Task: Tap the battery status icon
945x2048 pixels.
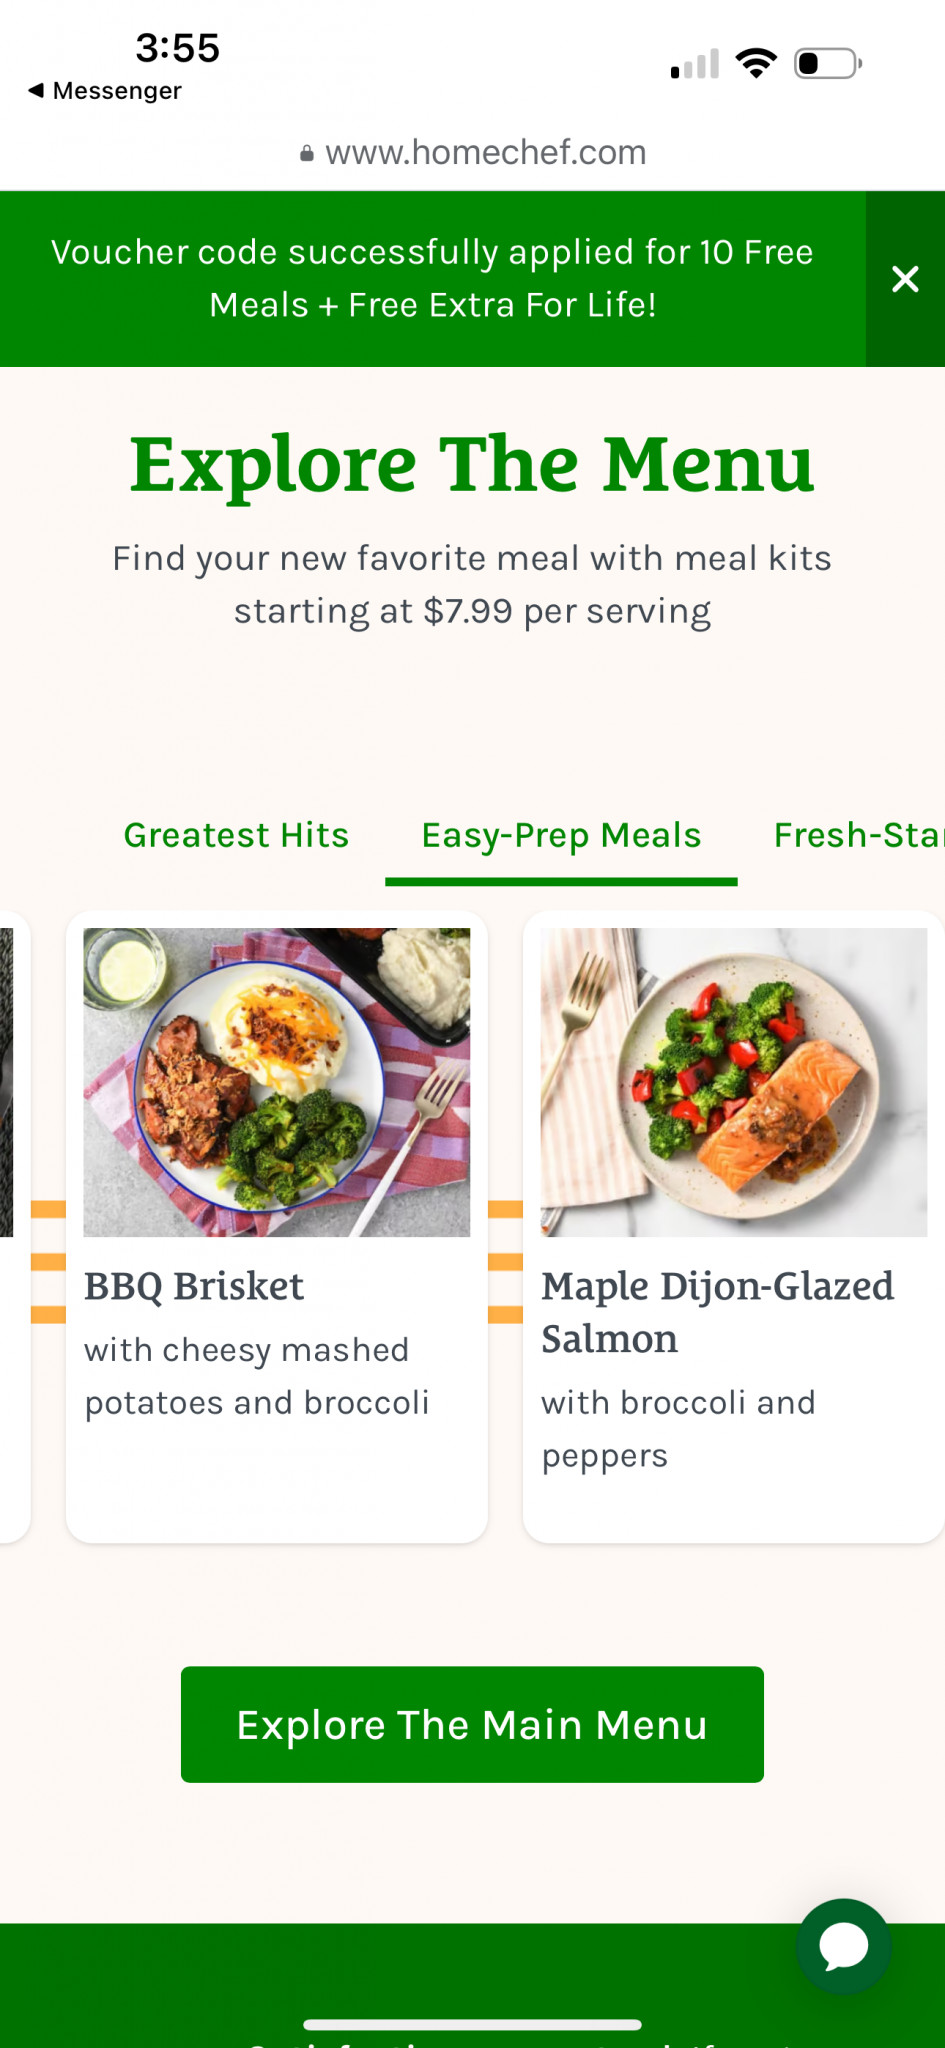Action: (827, 64)
